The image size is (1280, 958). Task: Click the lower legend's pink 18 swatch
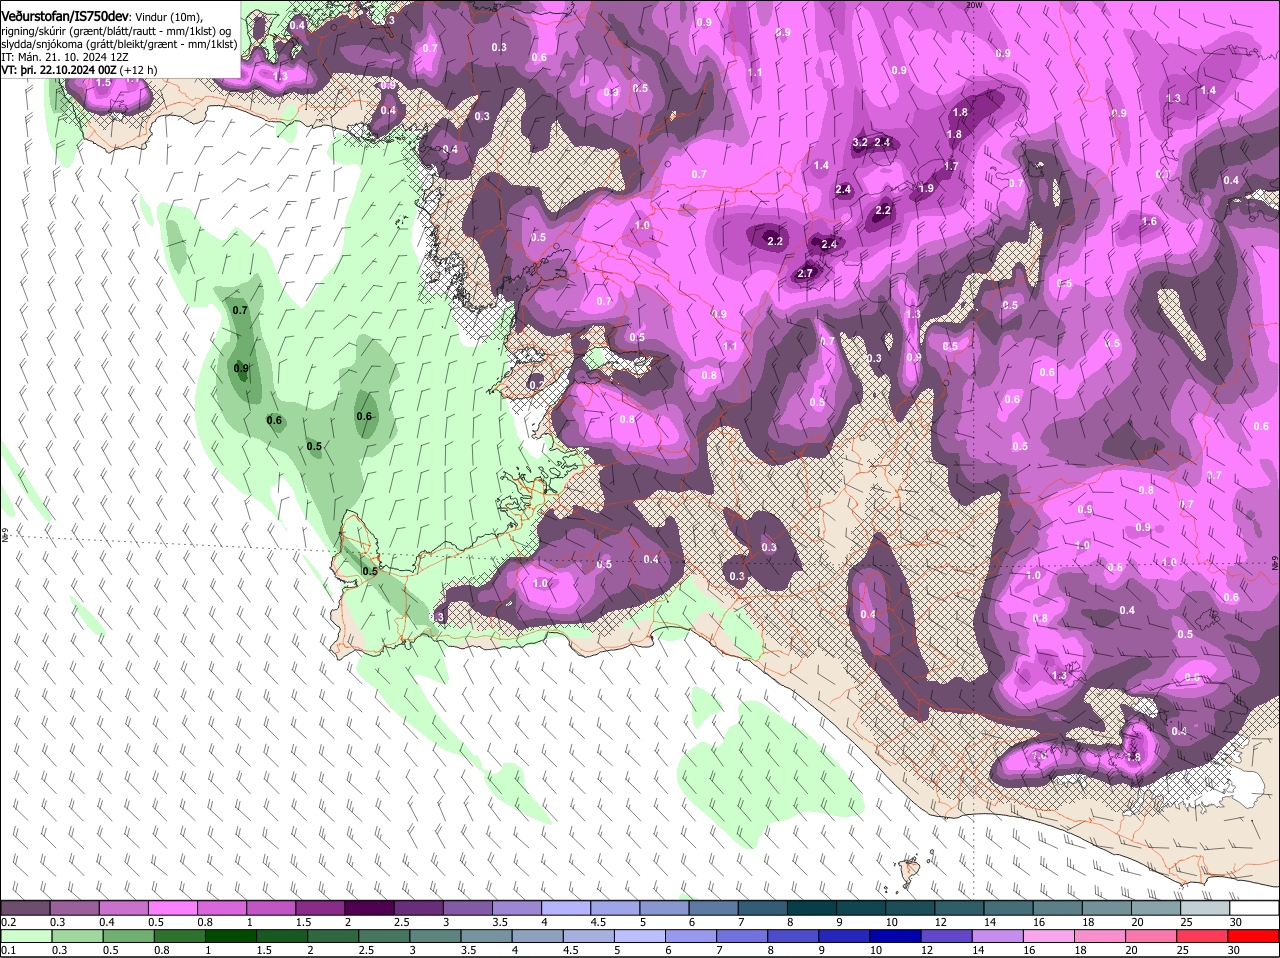(x=1099, y=936)
